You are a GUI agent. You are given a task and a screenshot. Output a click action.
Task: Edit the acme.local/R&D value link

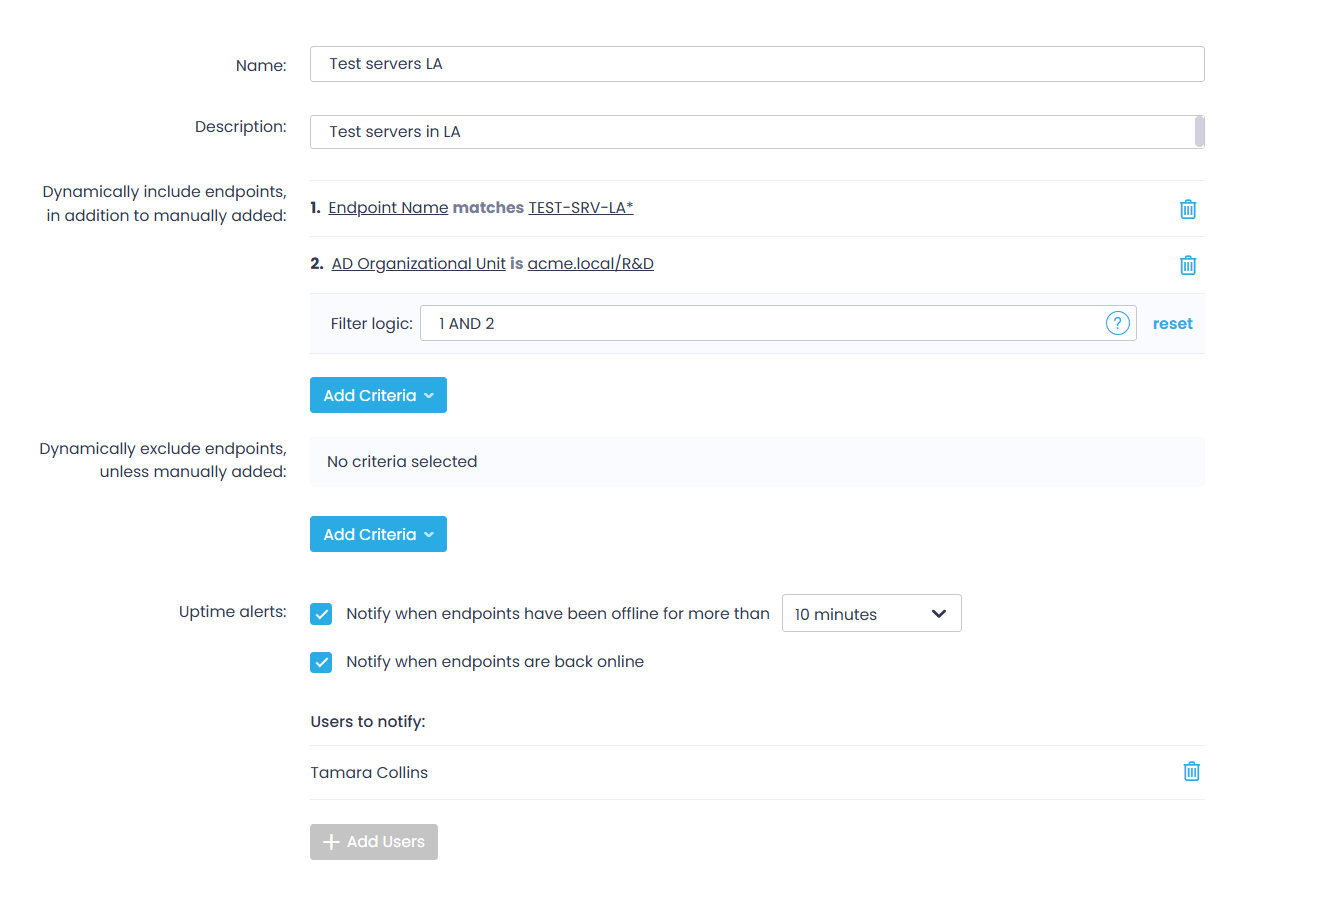(x=590, y=264)
